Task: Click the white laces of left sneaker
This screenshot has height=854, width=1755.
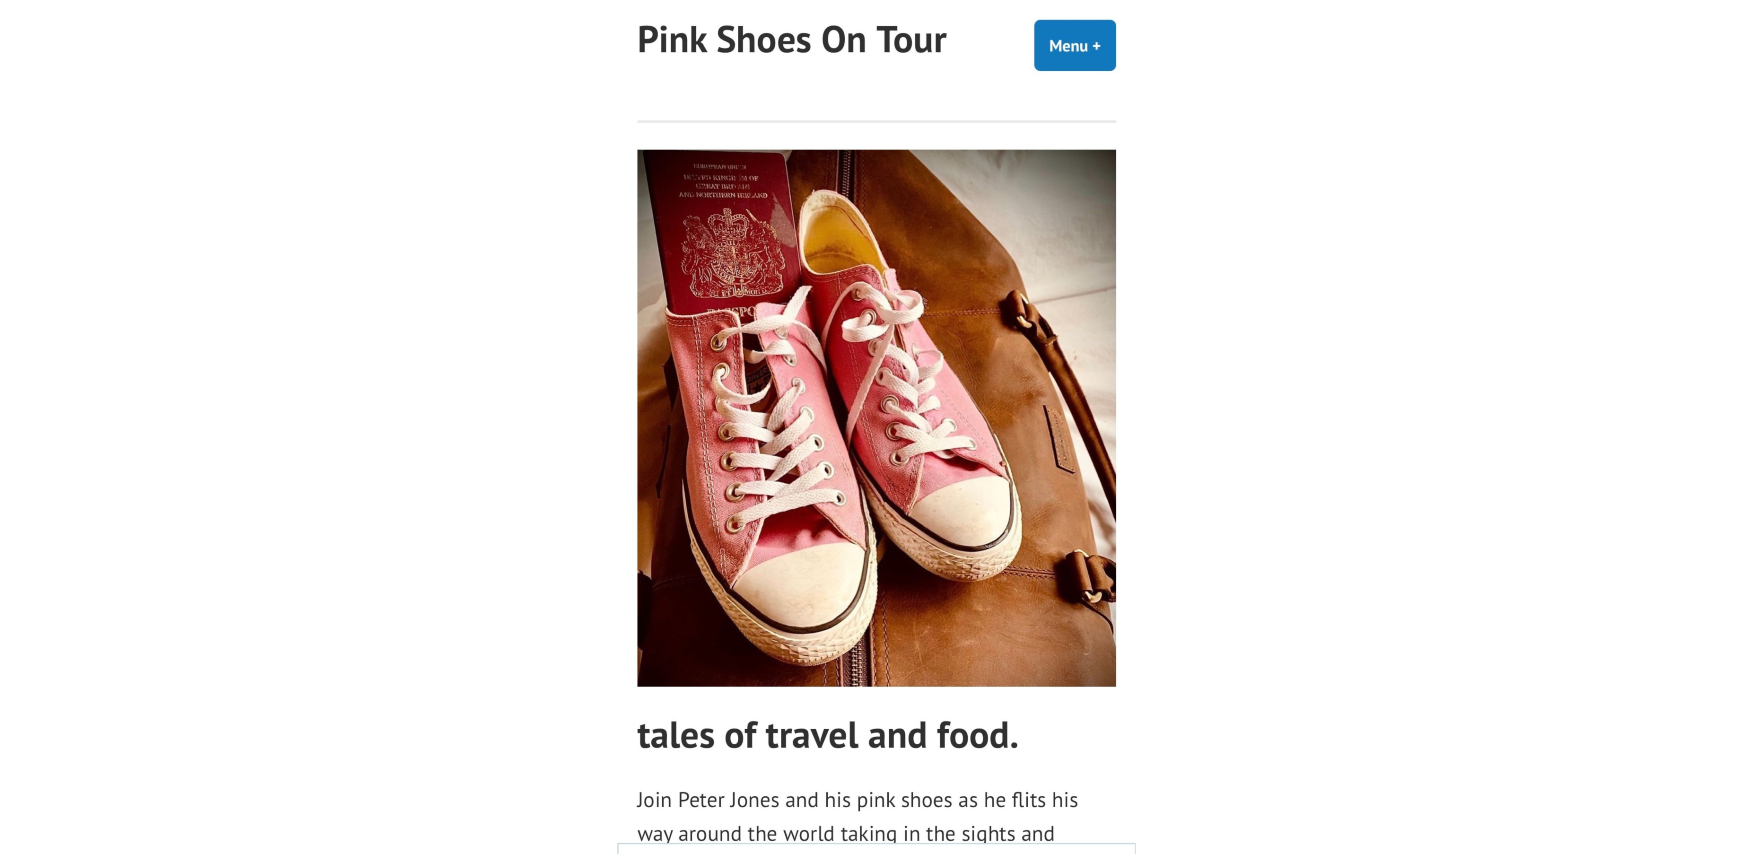Action: pos(765,420)
